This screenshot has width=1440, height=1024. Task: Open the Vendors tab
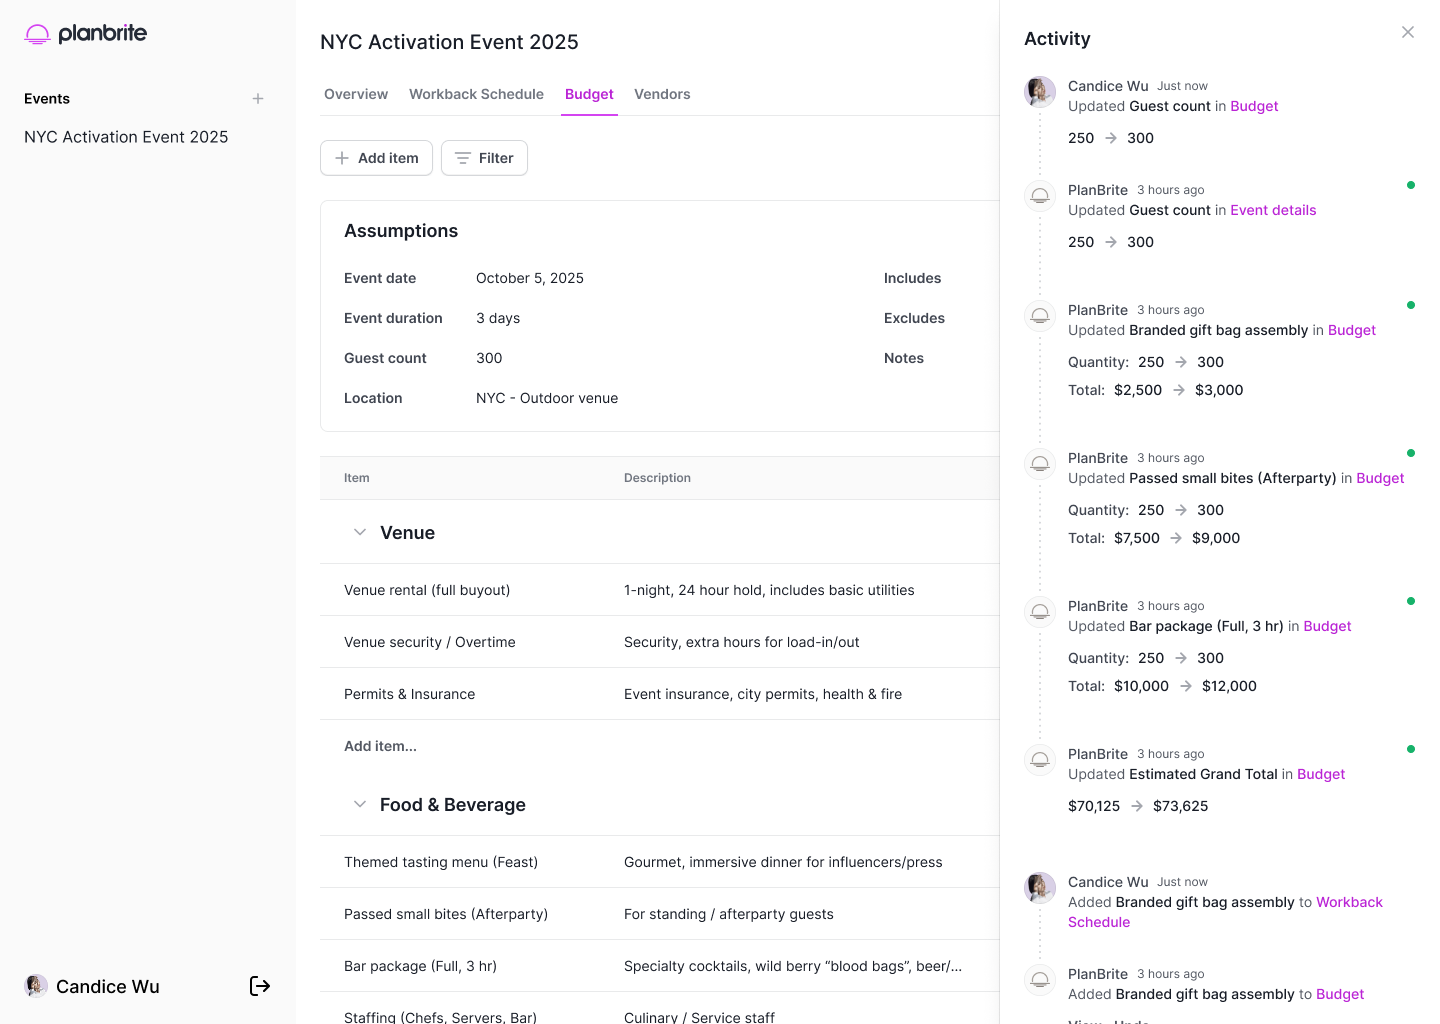[662, 94]
